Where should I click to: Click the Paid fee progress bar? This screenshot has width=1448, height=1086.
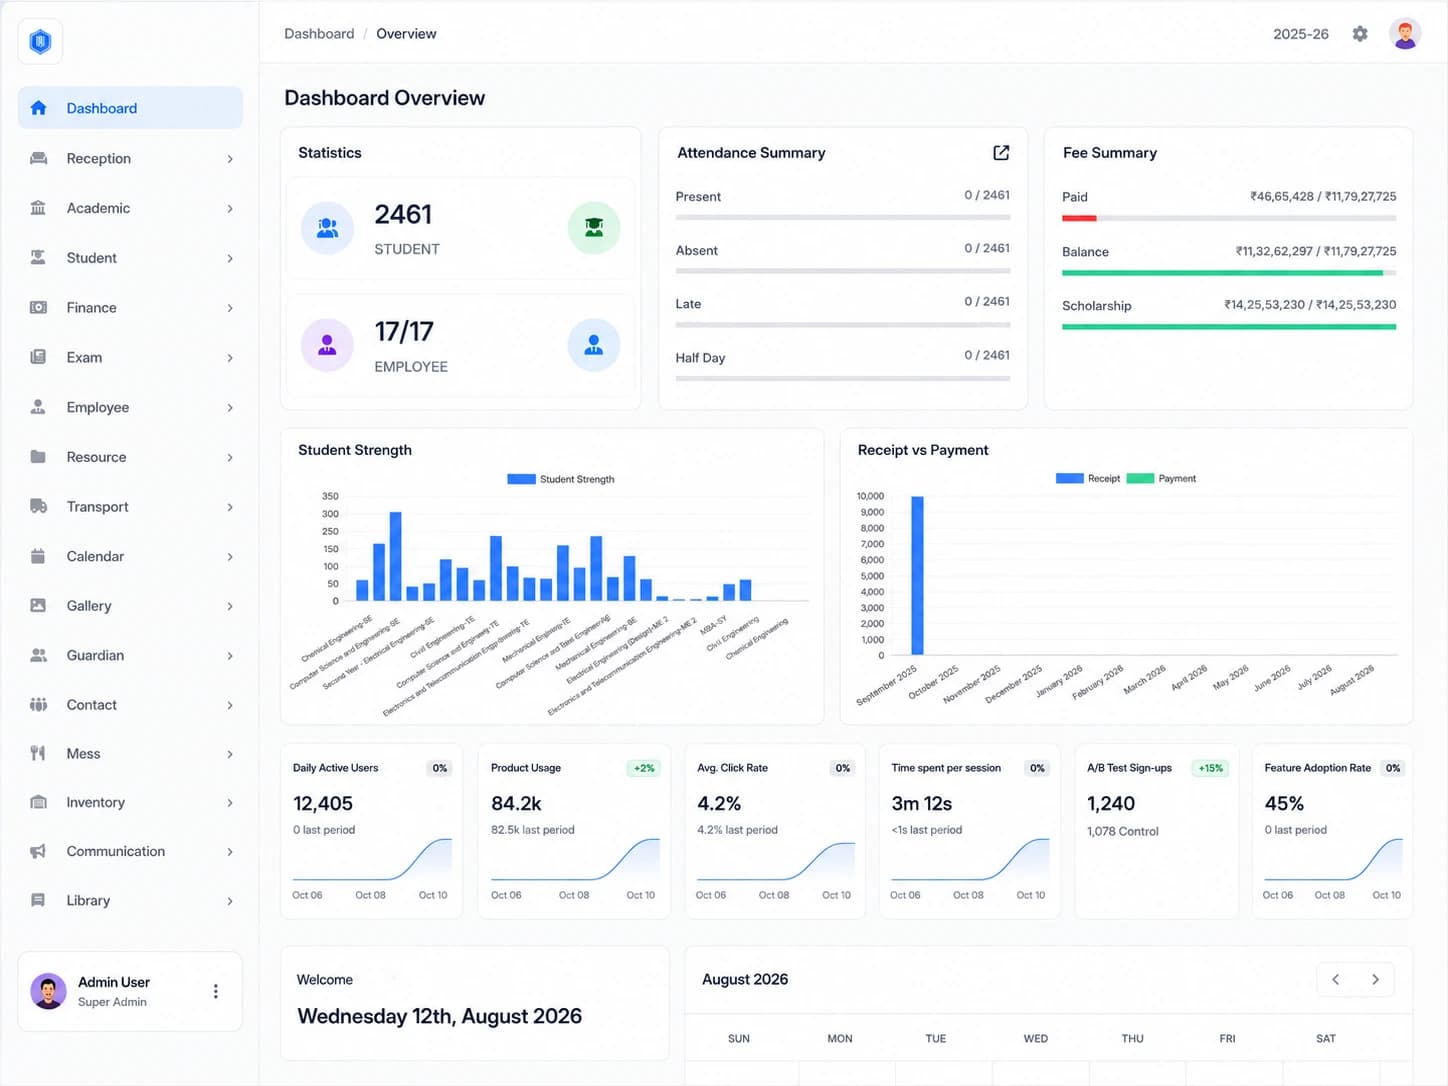click(1229, 218)
